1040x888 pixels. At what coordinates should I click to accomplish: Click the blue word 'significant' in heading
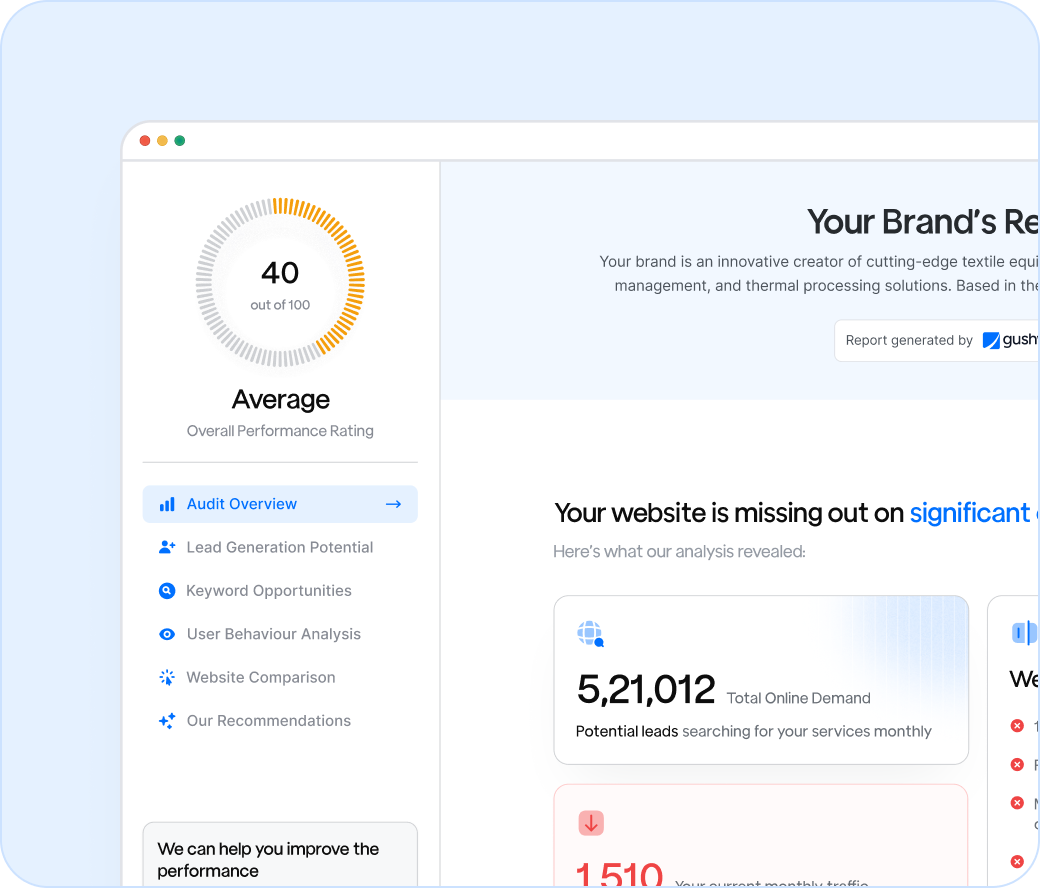pyautogui.click(x=970, y=513)
